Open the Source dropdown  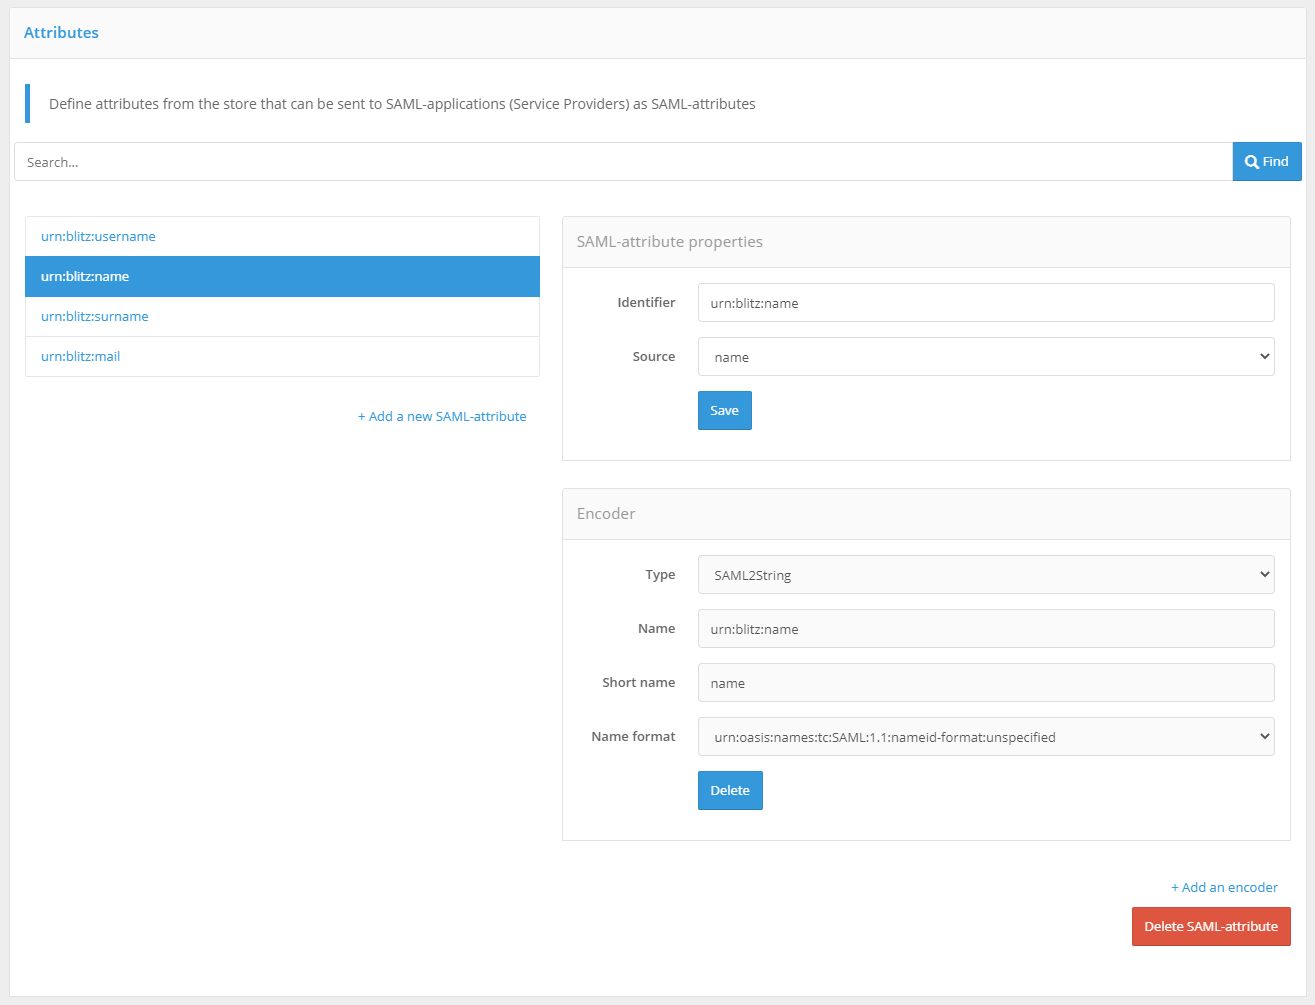point(985,357)
